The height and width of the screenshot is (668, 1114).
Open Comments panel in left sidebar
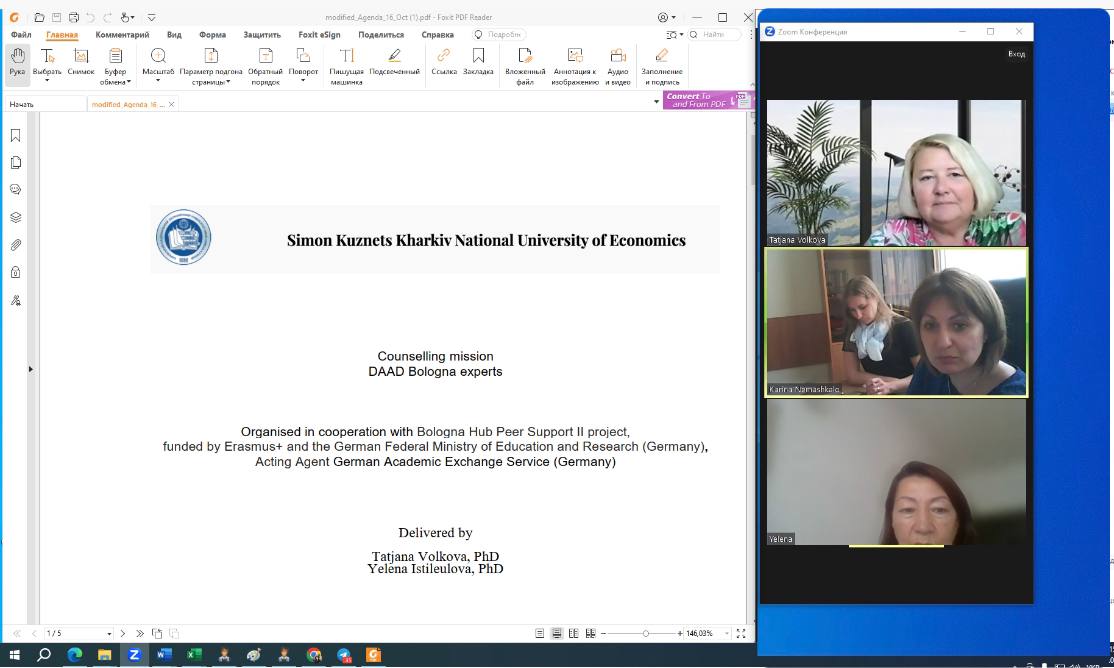click(x=16, y=190)
